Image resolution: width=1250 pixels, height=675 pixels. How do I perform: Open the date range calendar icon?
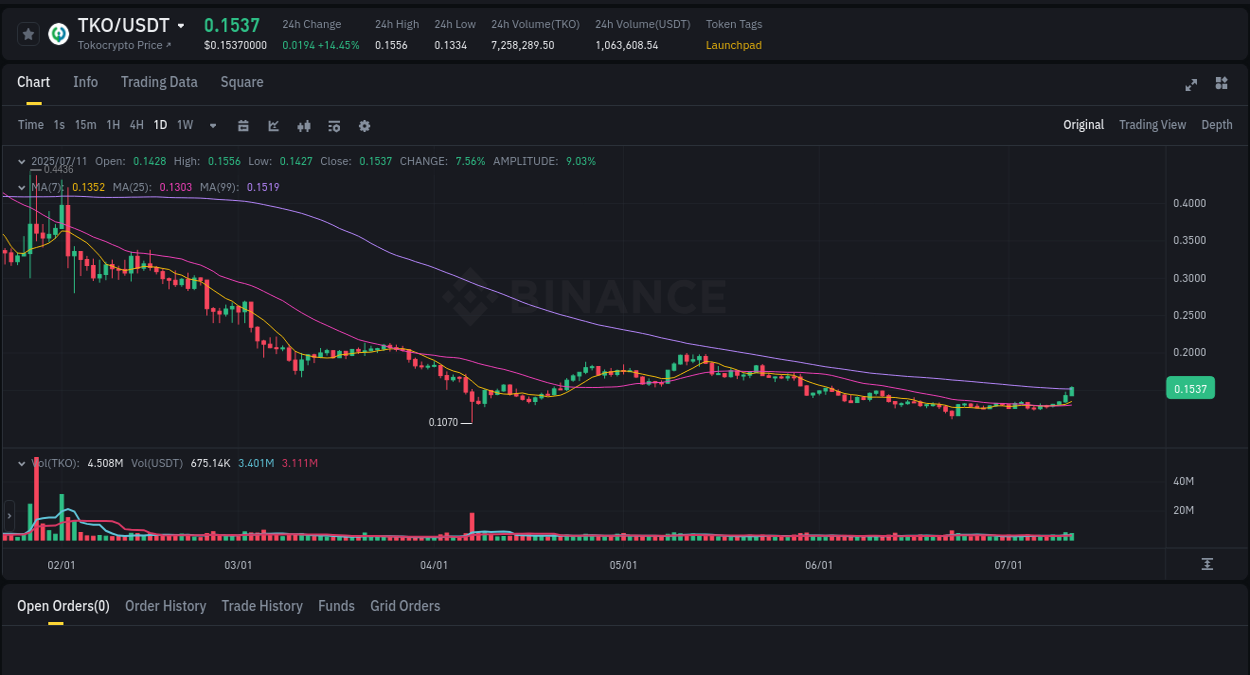243,125
